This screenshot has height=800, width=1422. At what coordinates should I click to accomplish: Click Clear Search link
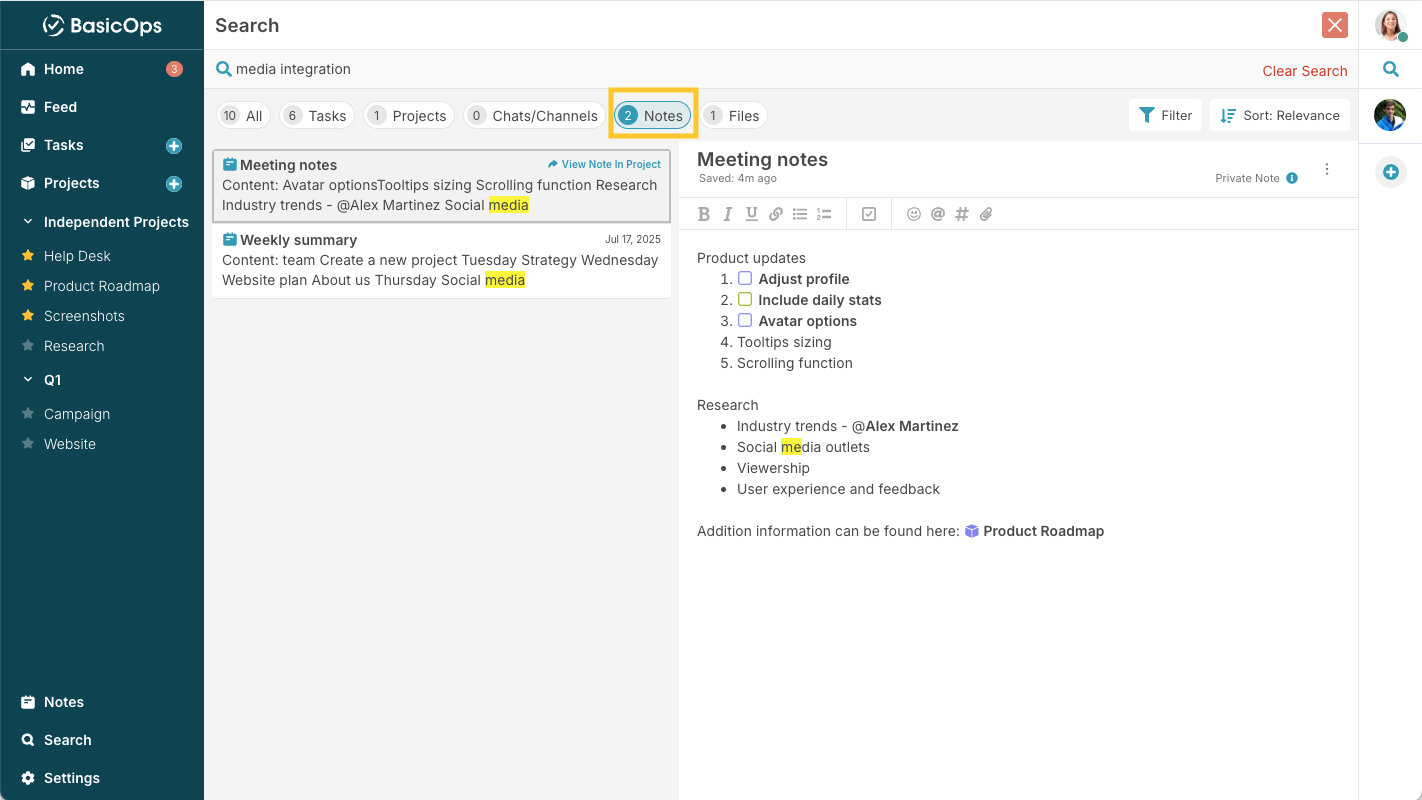[1305, 71]
